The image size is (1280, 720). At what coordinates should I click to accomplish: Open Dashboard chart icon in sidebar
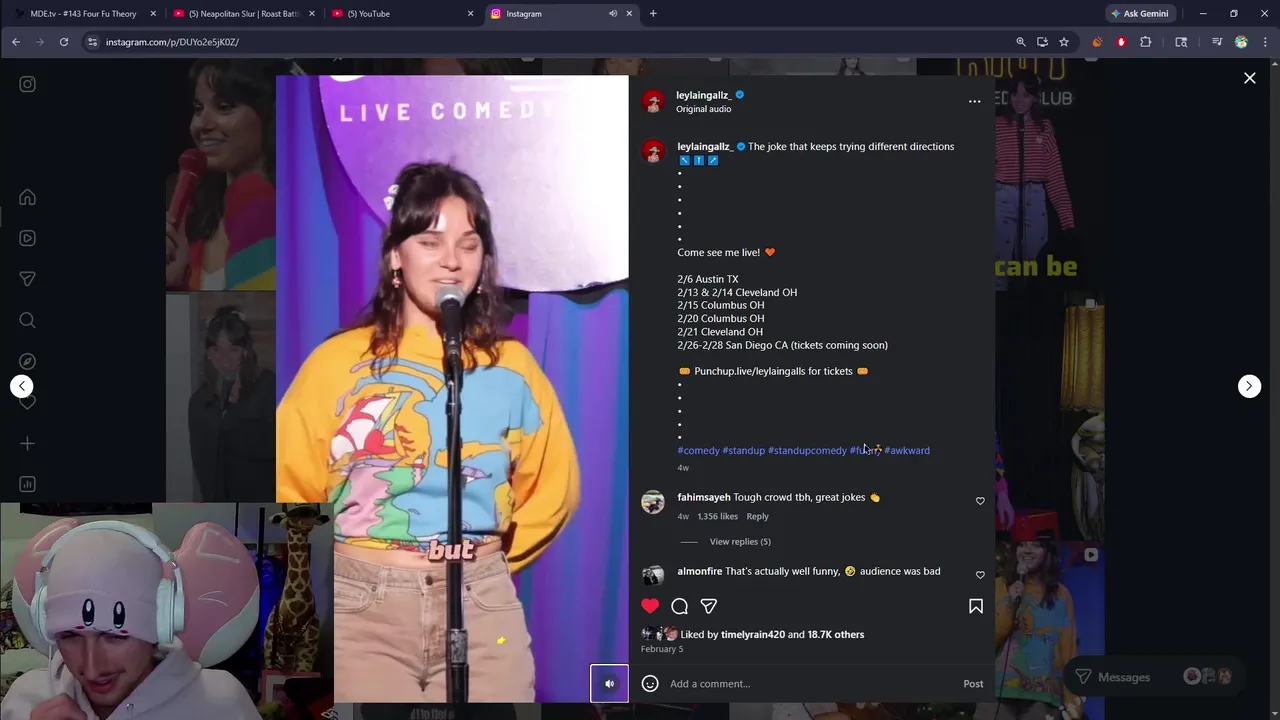[27, 484]
